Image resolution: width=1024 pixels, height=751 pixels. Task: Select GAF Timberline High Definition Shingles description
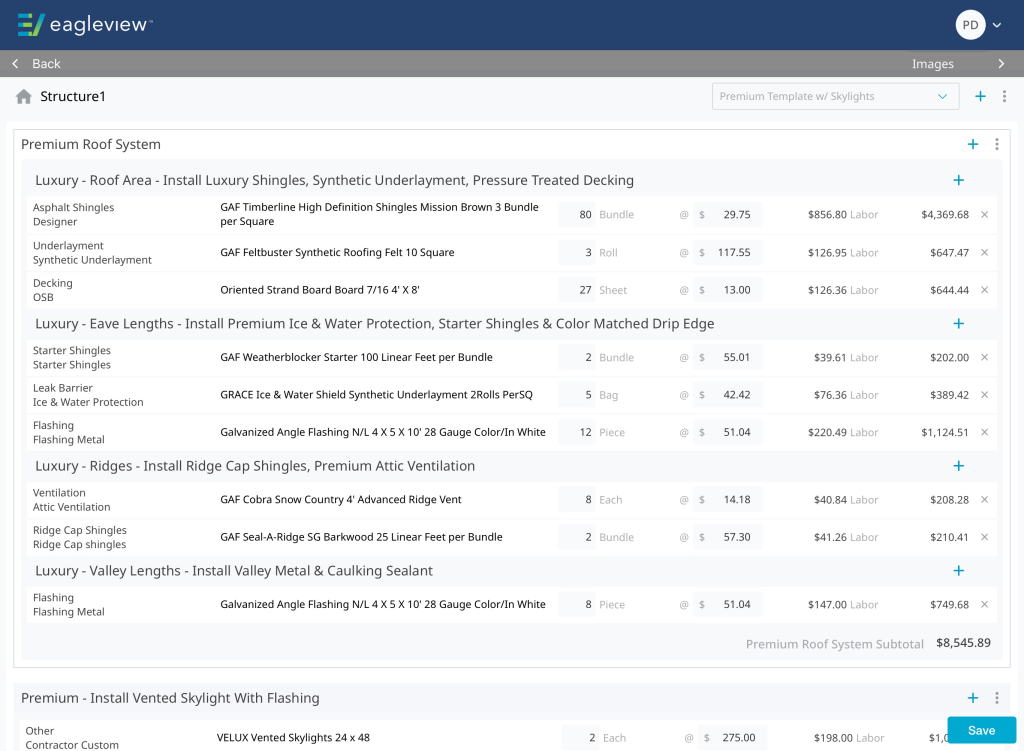379,214
